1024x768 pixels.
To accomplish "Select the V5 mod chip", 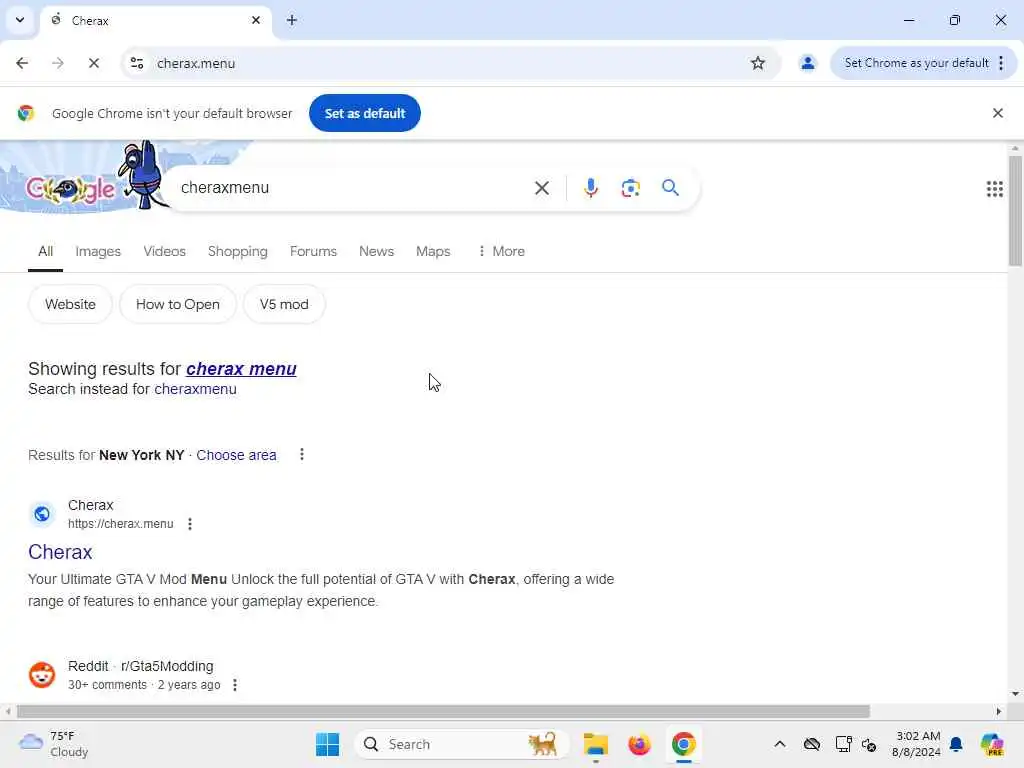I will click(x=284, y=304).
